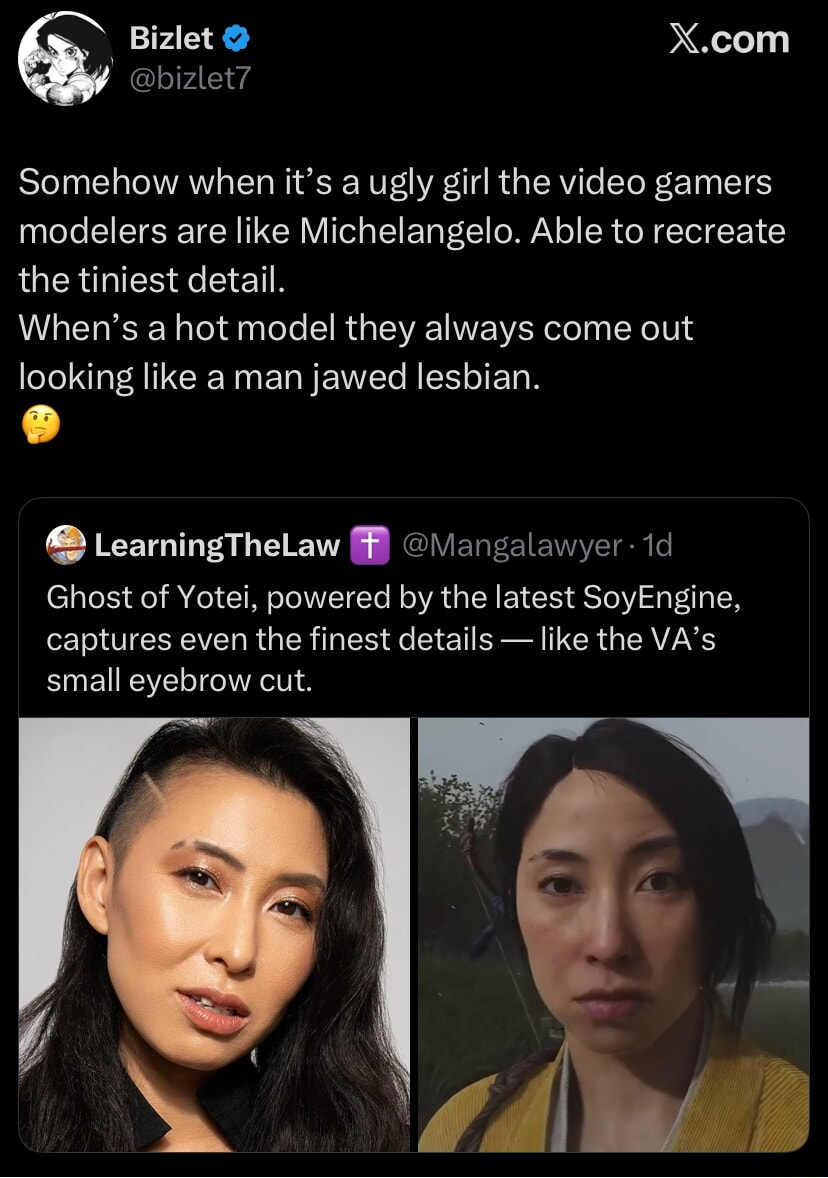Open the right game screenshot image

click(613, 934)
